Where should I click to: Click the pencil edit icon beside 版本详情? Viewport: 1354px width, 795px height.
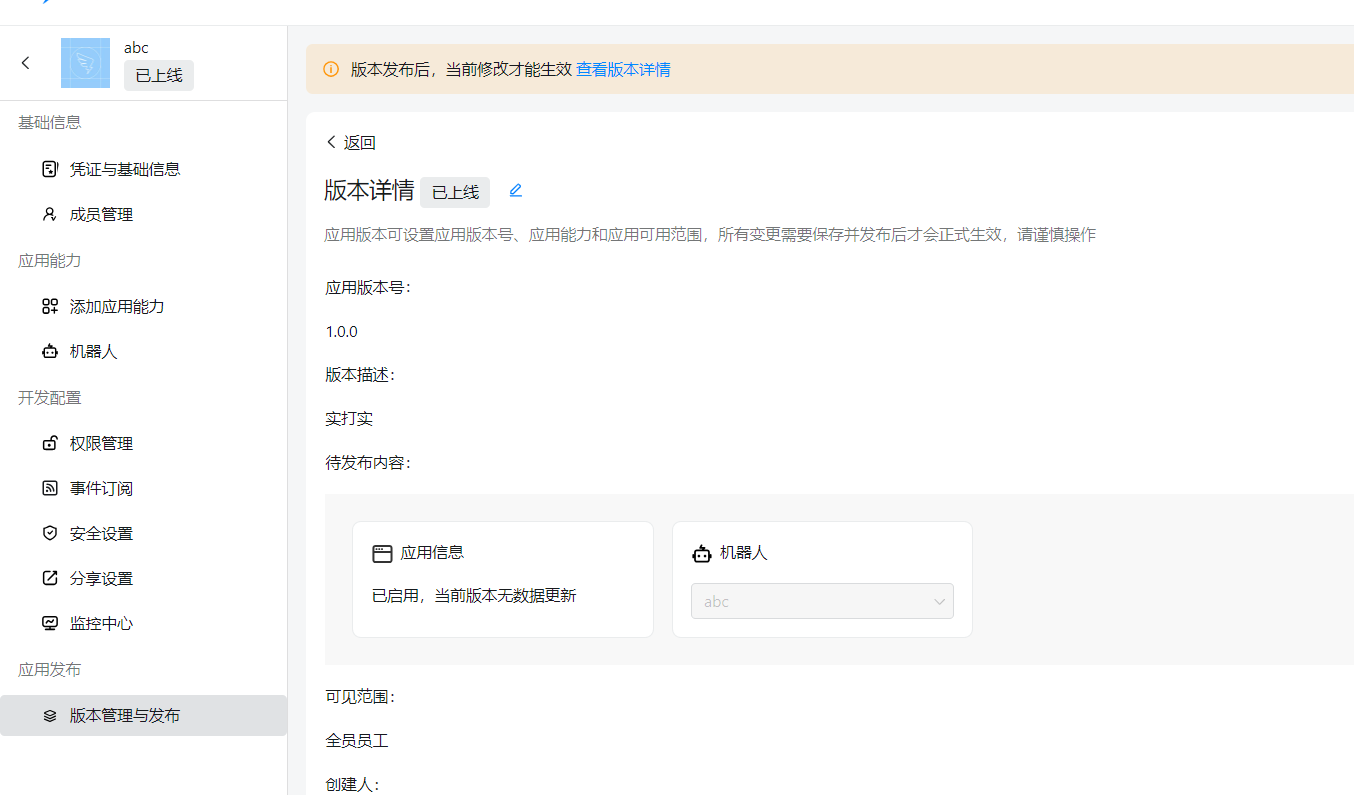tap(516, 190)
